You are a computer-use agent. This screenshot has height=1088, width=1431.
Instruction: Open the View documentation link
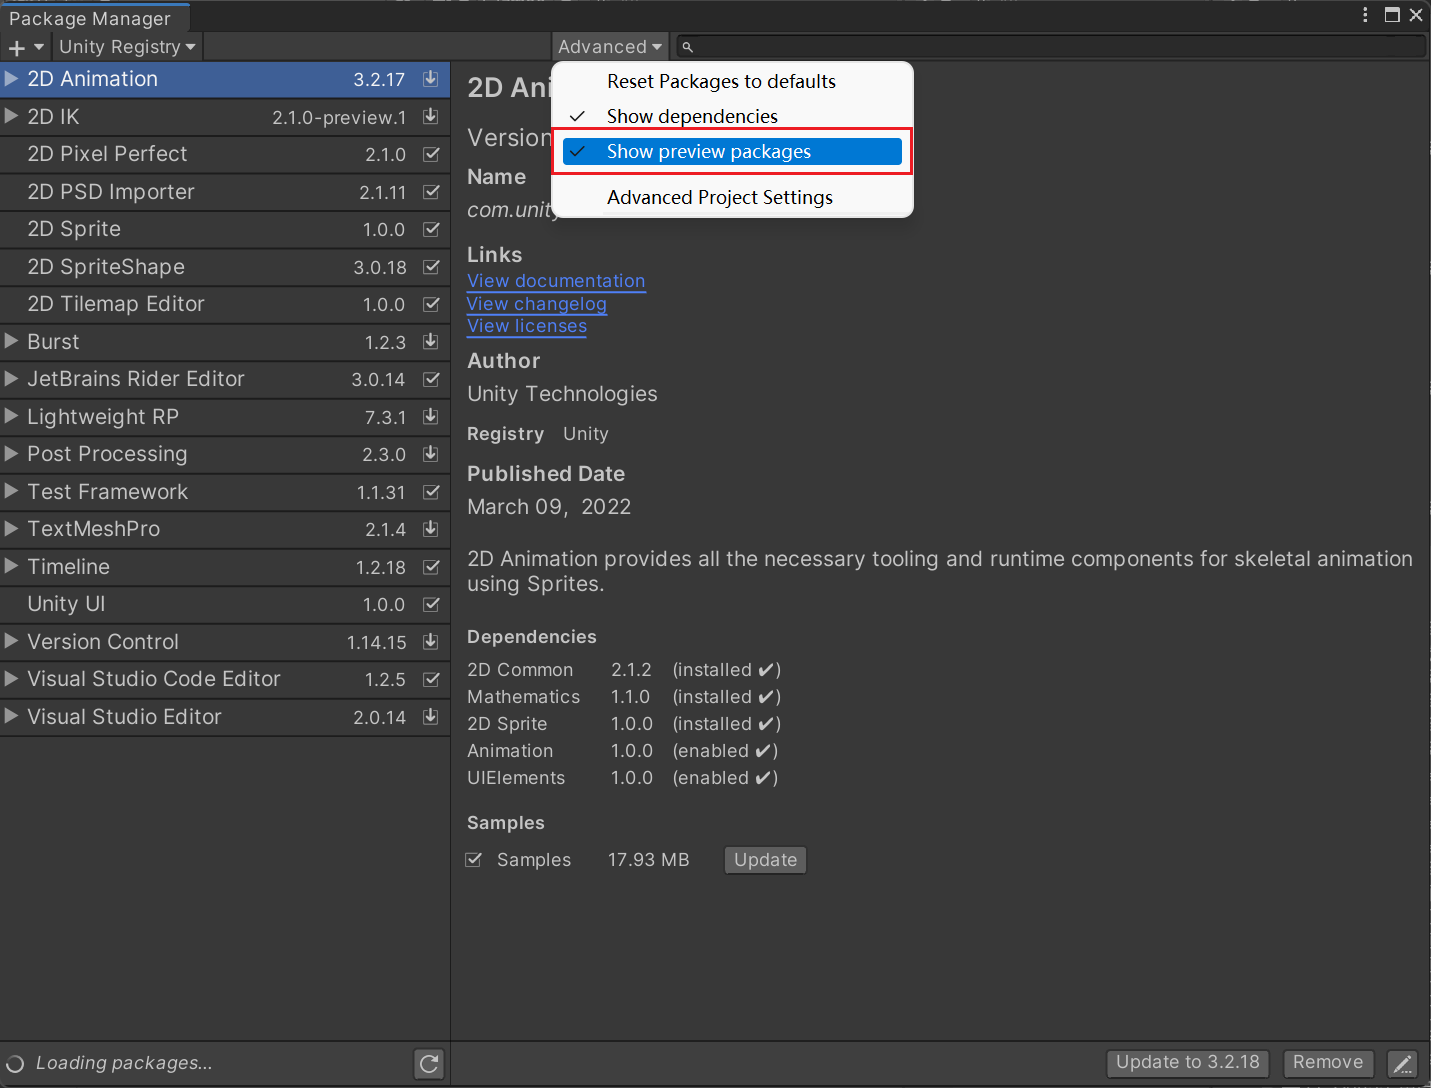click(x=556, y=281)
